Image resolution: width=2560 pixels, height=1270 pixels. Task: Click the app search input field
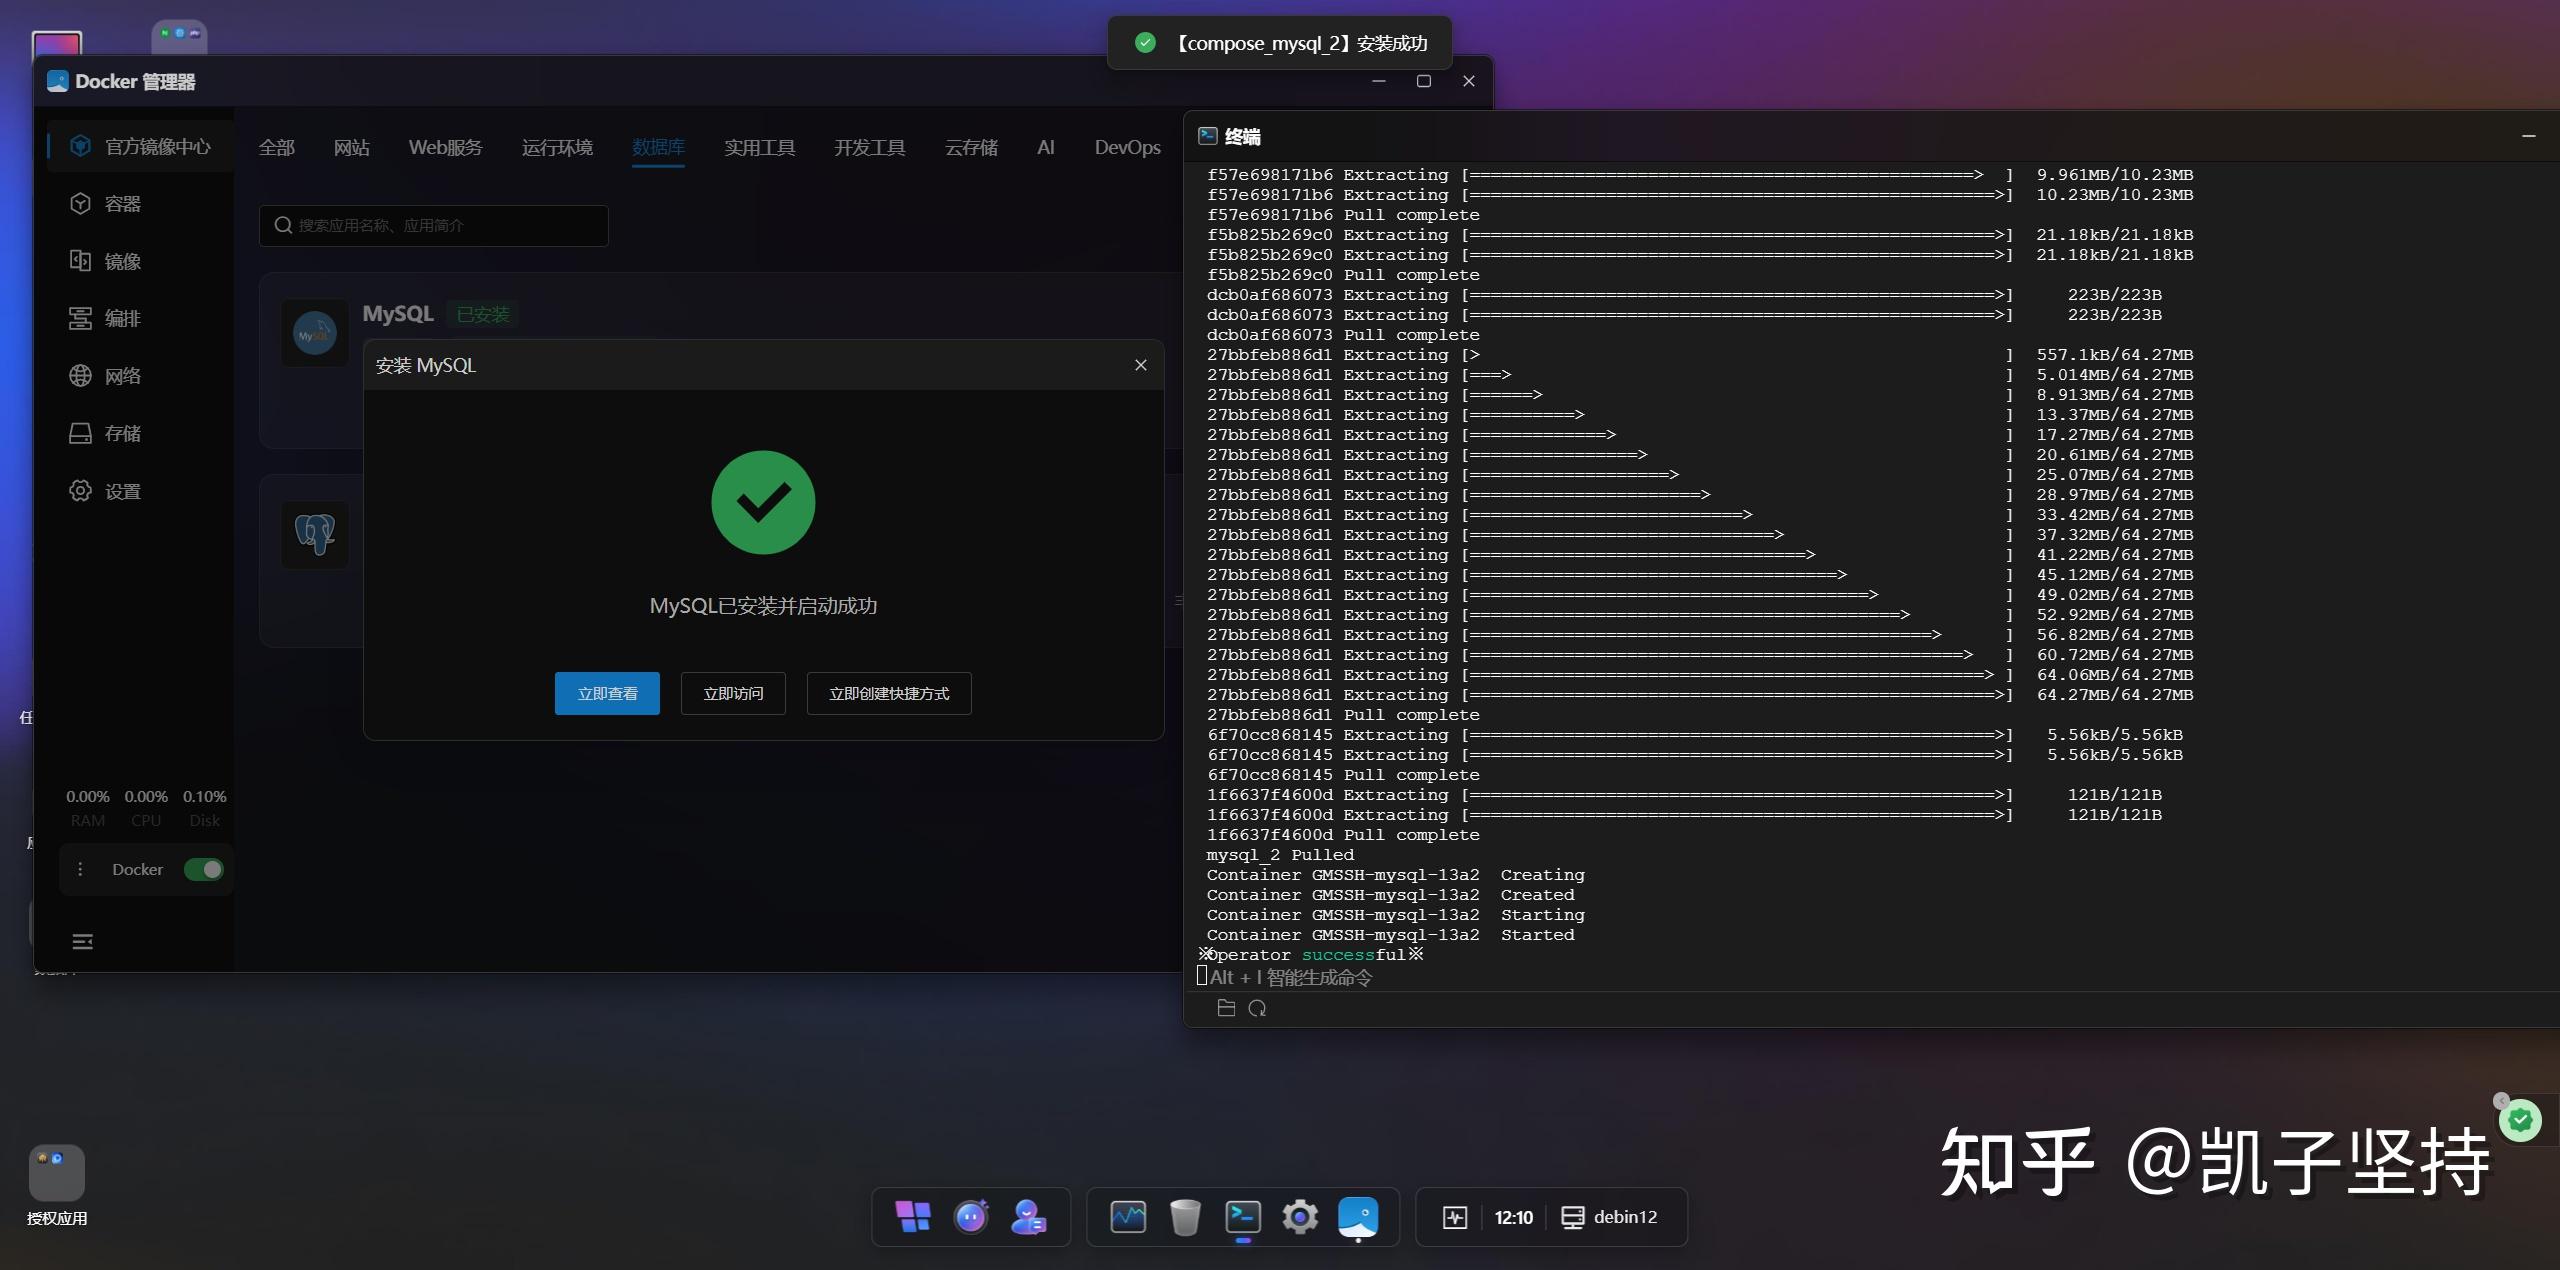[x=434, y=225]
